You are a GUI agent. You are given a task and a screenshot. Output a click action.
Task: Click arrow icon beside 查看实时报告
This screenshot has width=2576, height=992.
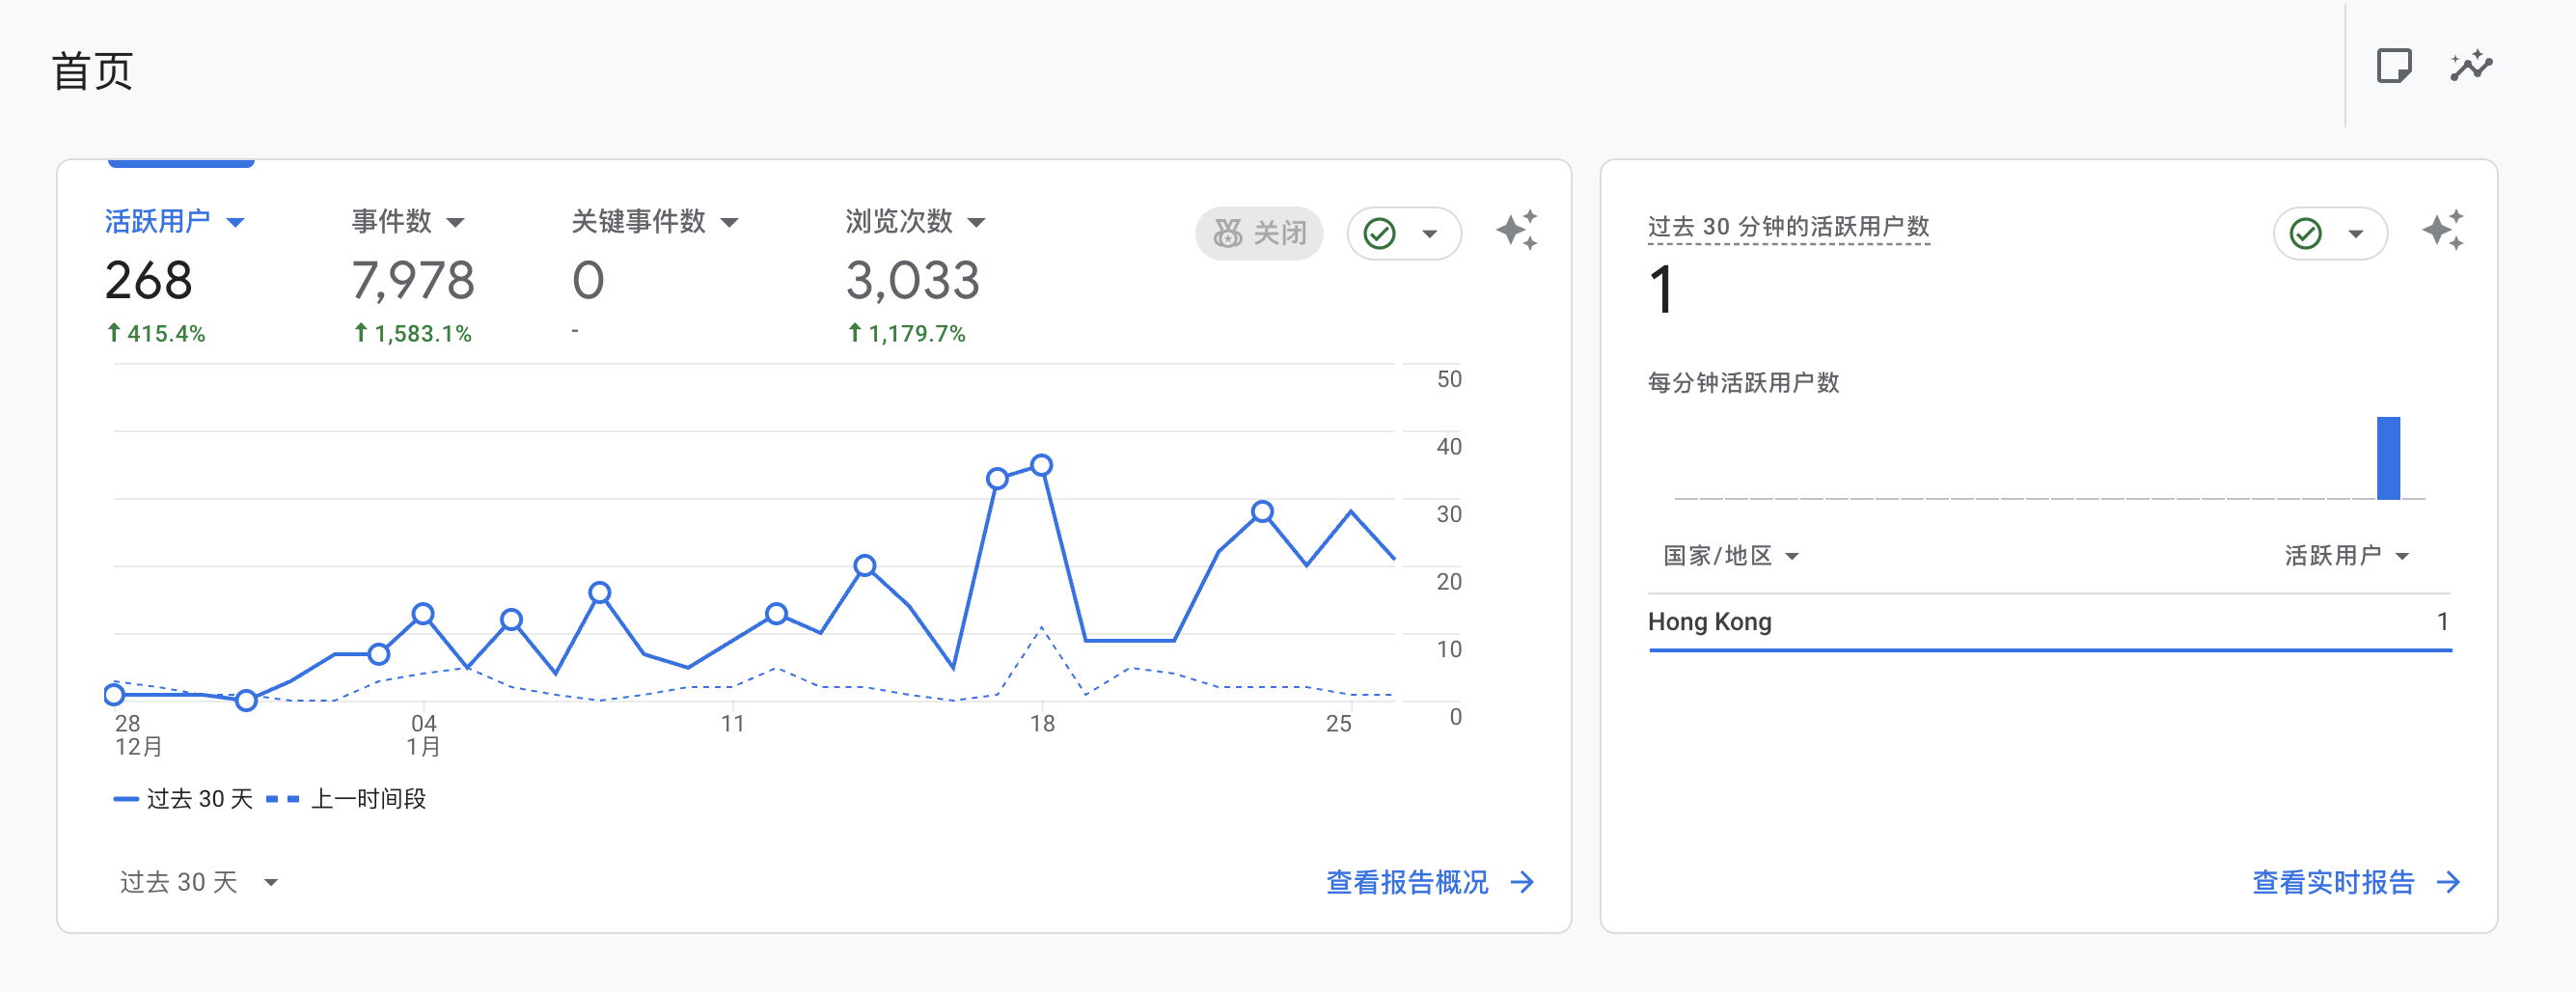(x=2448, y=882)
